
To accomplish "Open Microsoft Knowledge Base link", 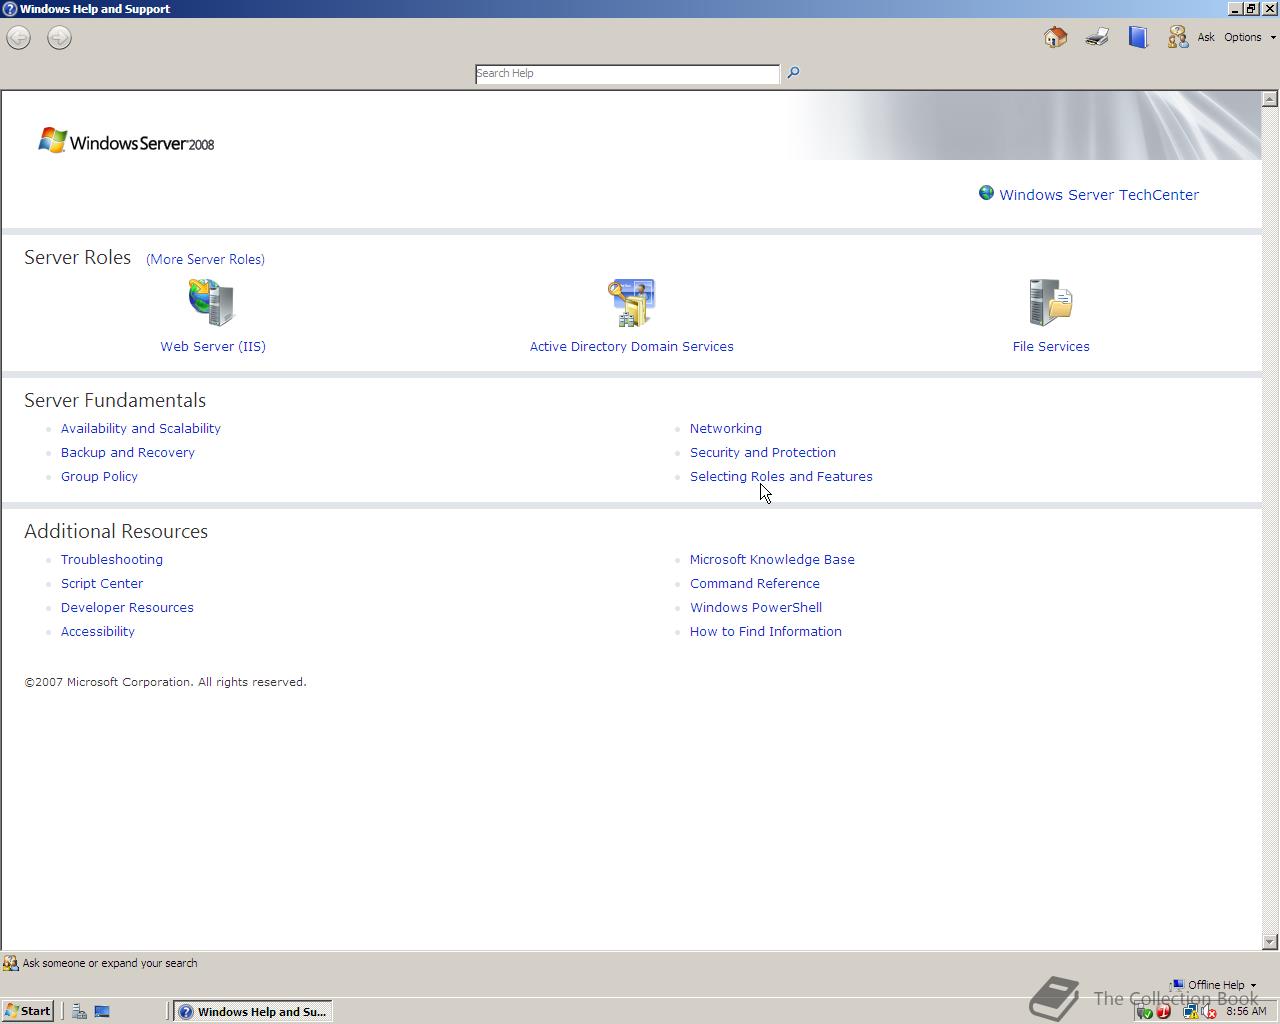I will (x=772, y=559).
